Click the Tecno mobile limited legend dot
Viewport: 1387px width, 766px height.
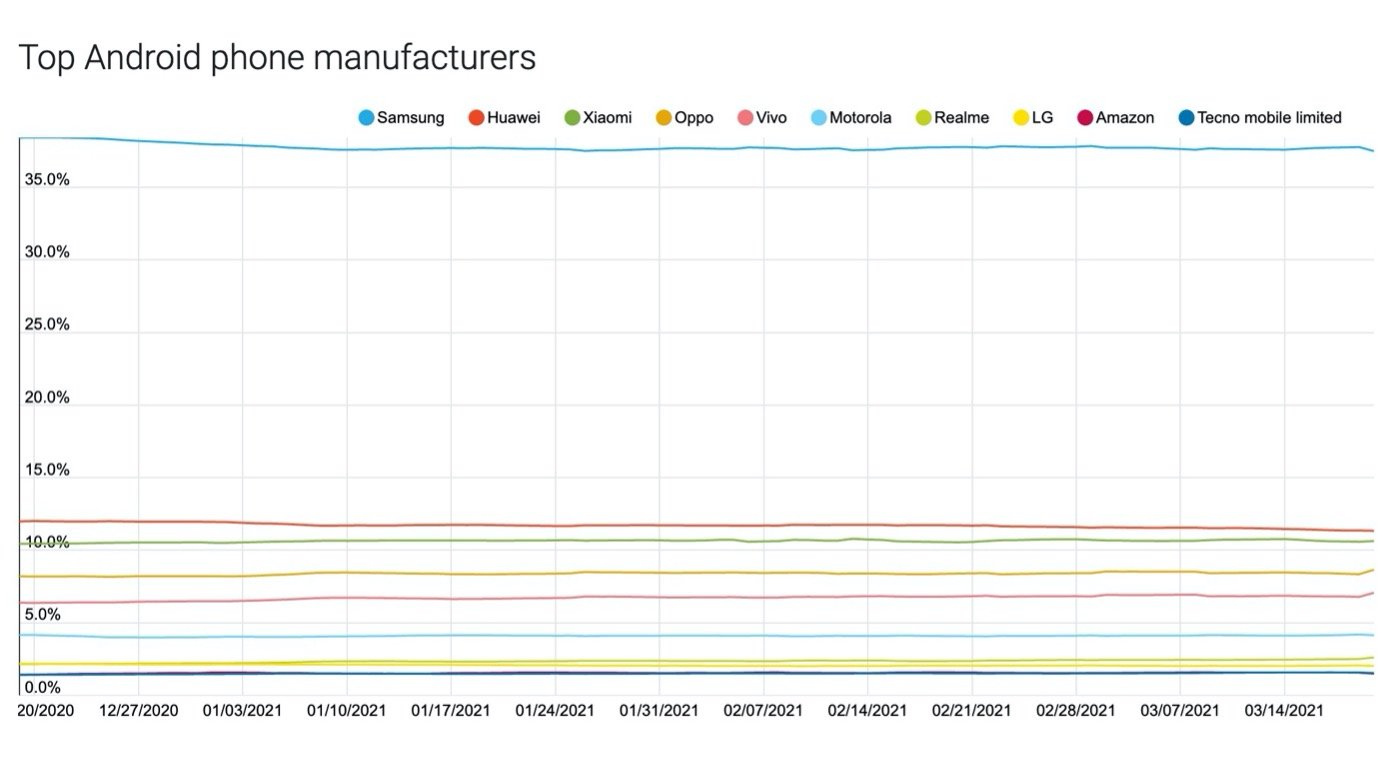1186,118
